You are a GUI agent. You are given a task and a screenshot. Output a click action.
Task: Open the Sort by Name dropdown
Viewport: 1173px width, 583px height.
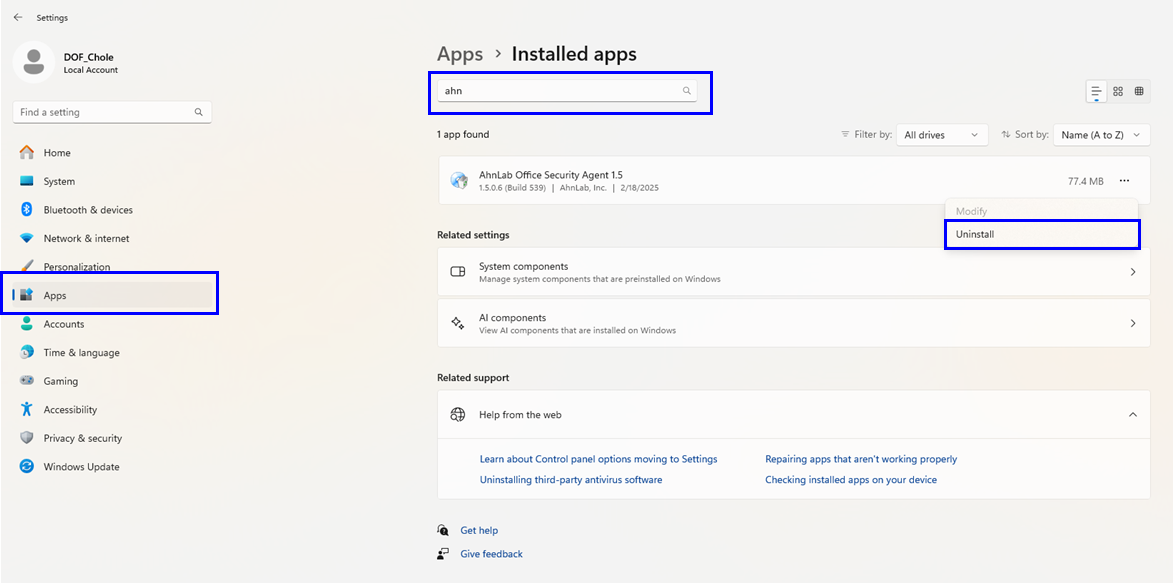(x=1100, y=135)
